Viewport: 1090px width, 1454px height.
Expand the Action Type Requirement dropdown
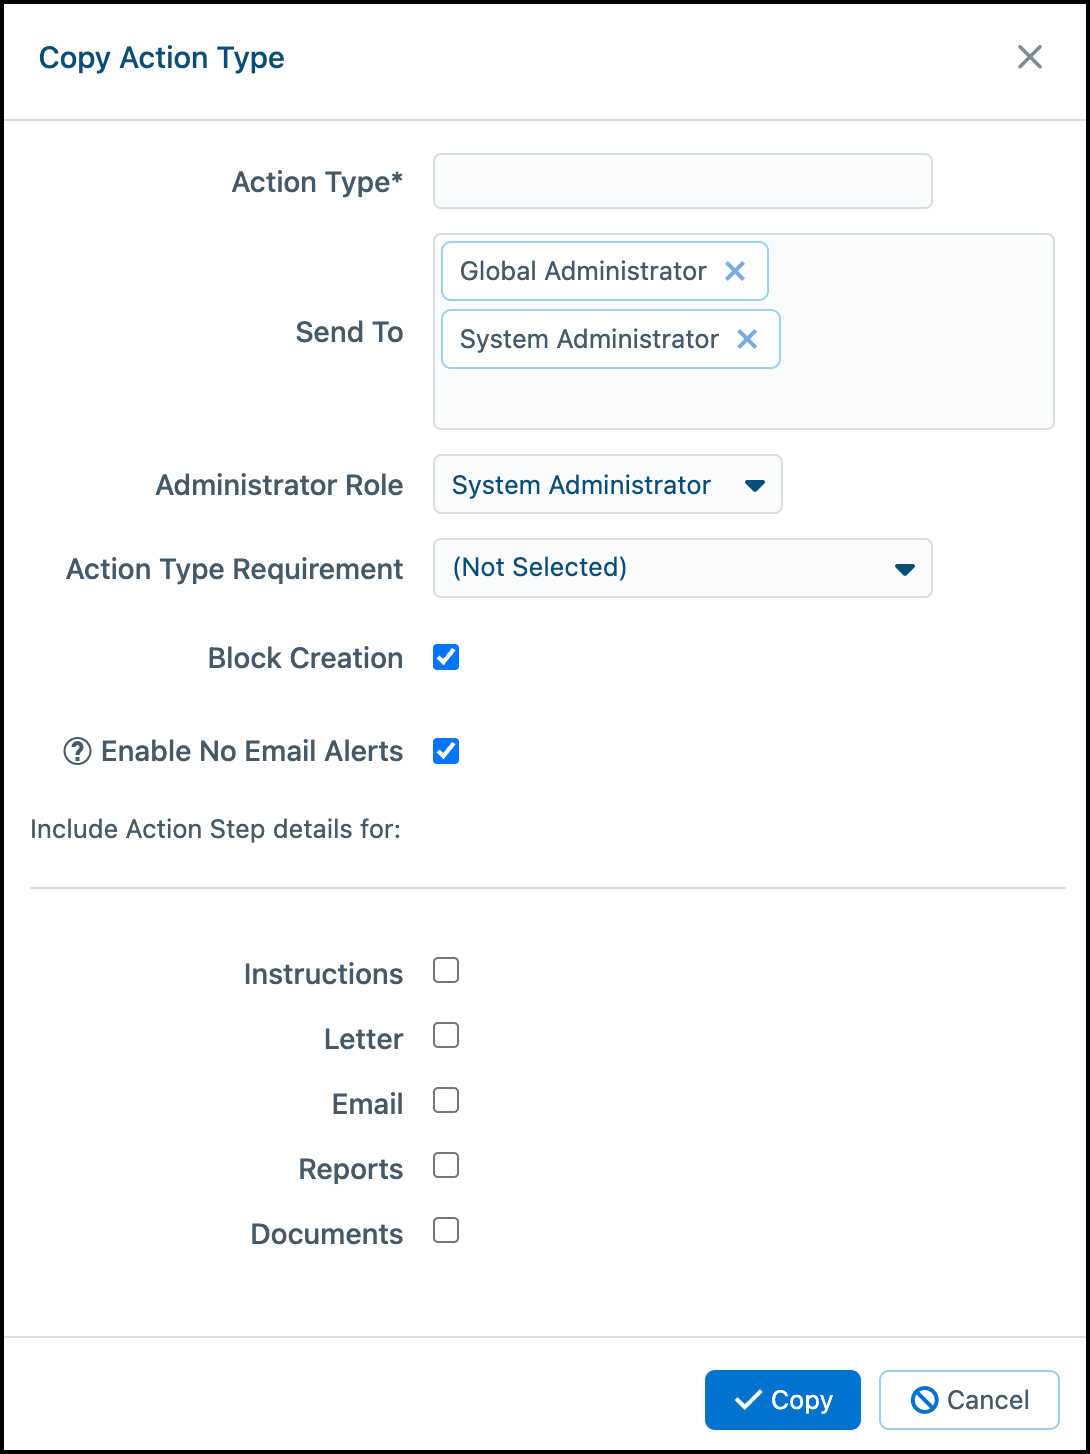[683, 568]
